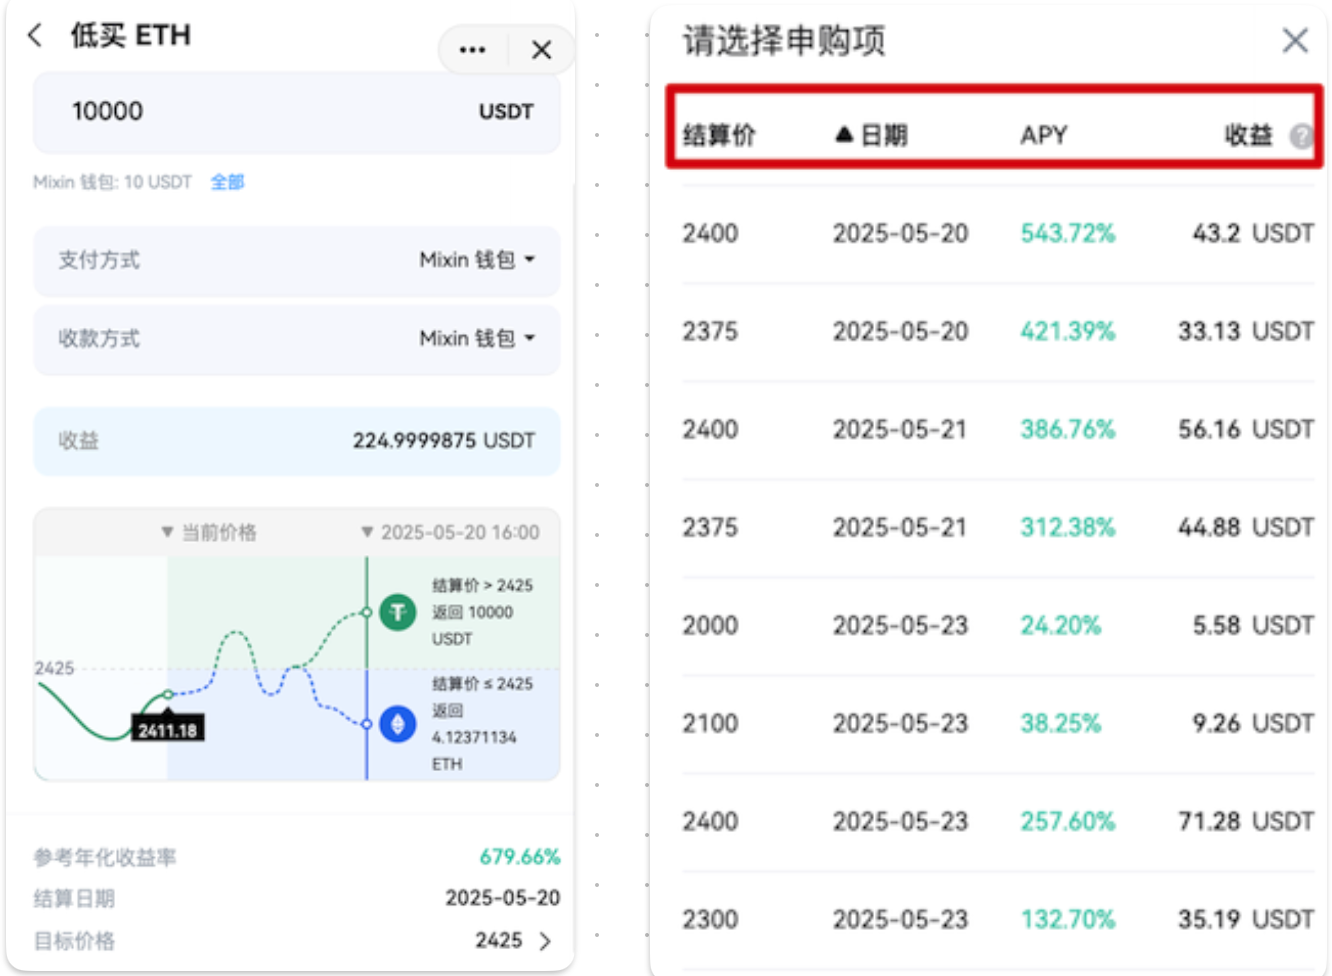Screen dimensions: 1332x976
Task: Click the 224.9999875 USDT 收益 value
Action: pos(444,441)
